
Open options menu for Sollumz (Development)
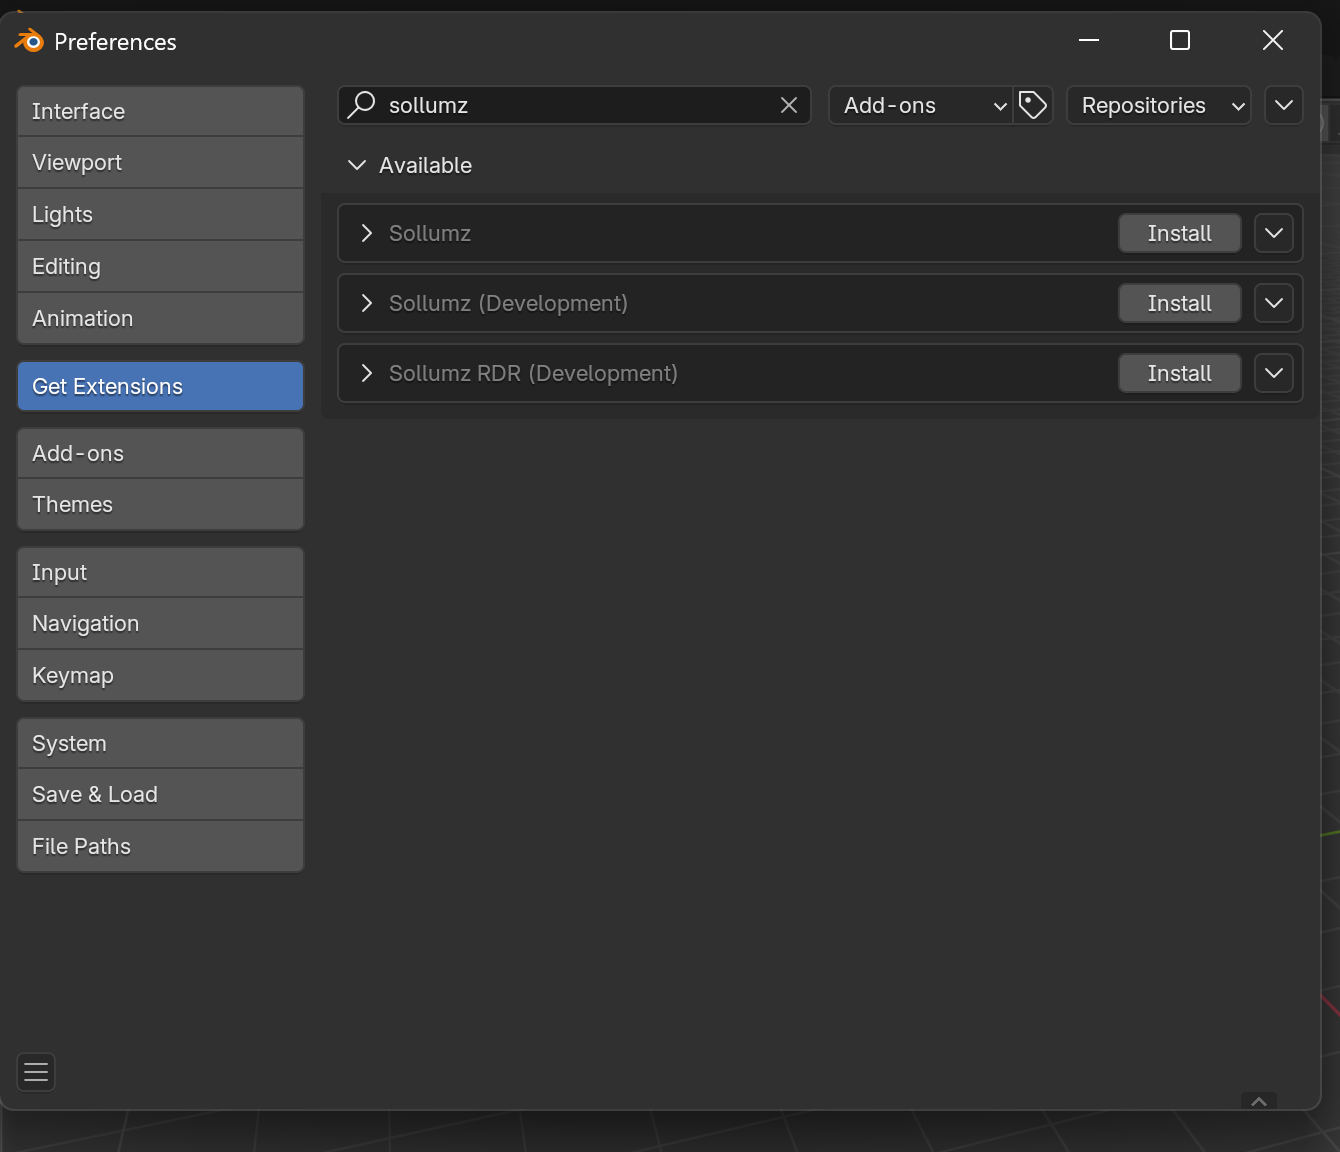(1273, 303)
